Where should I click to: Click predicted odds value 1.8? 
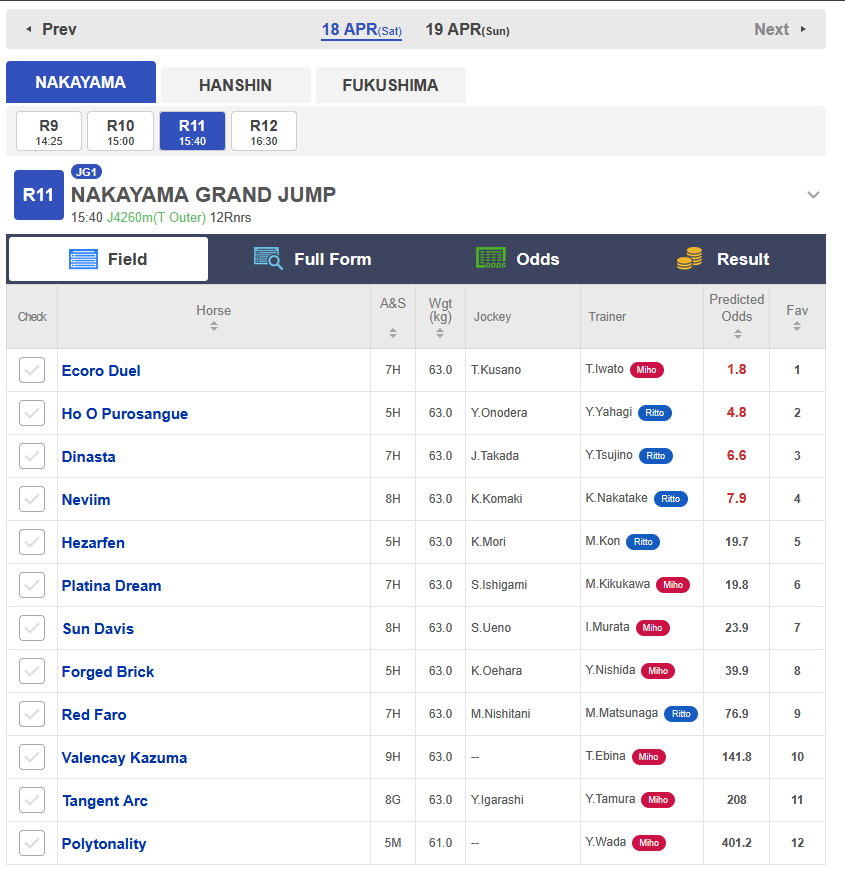(737, 369)
